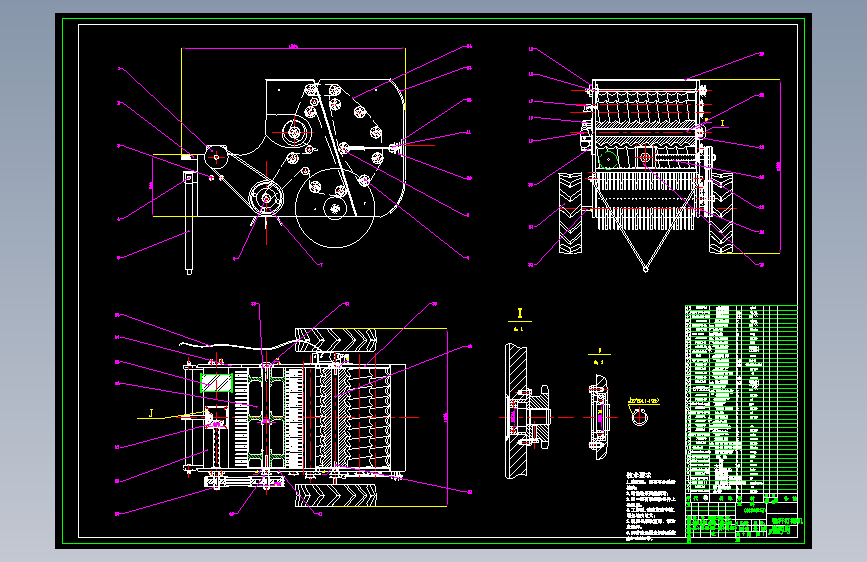This screenshot has width=867, height=562.
Task: Click the green circle in rear view
Action: point(608,159)
